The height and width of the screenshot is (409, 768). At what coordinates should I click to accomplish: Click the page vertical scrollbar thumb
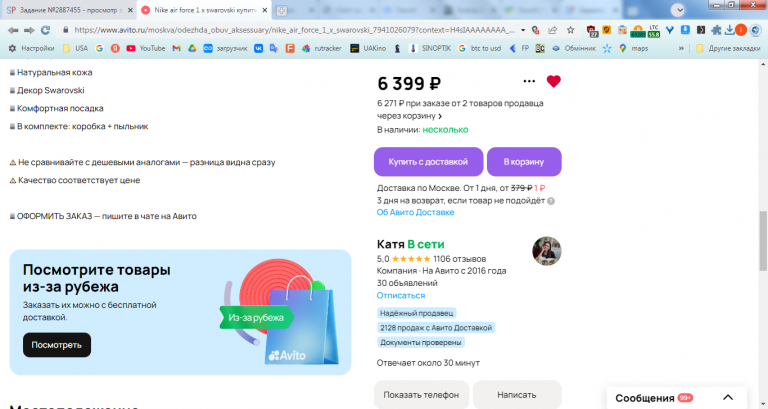pyautogui.click(x=763, y=241)
